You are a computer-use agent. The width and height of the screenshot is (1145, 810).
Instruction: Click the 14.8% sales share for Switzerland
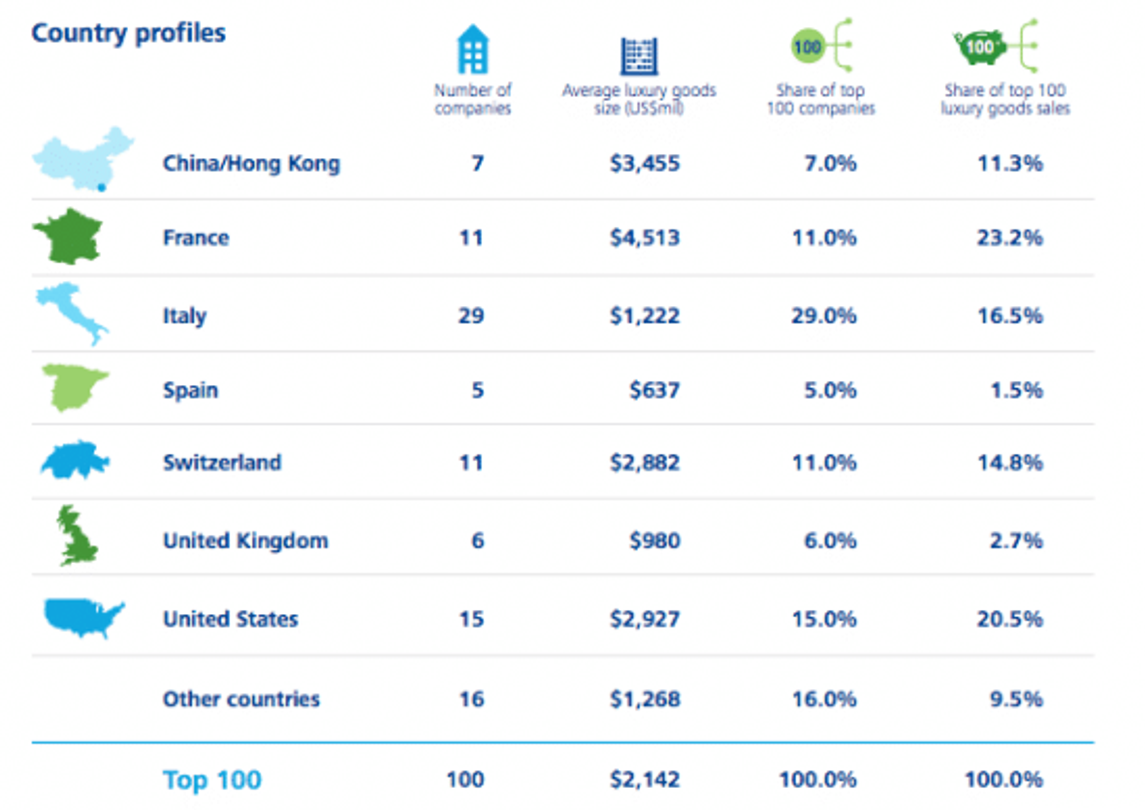coord(1010,462)
